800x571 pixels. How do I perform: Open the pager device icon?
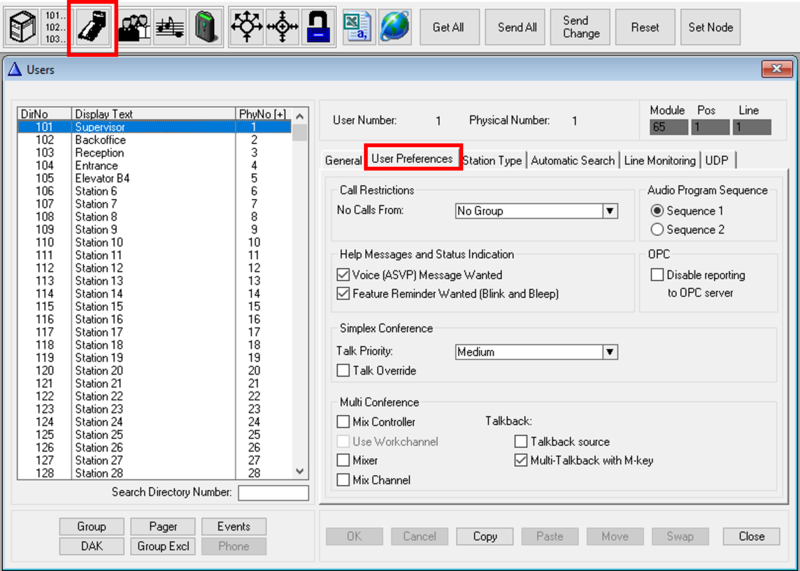[206, 27]
